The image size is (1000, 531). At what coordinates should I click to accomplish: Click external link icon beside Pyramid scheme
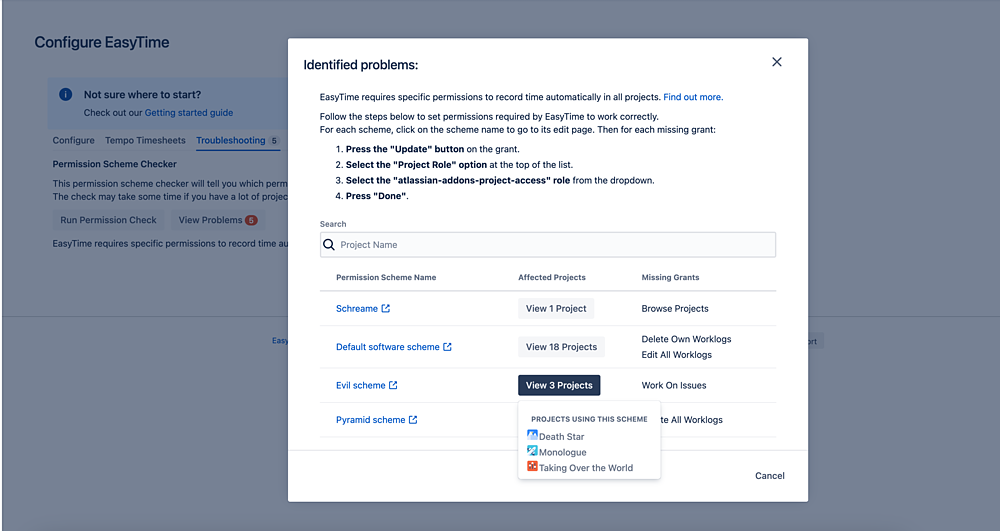(x=413, y=420)
